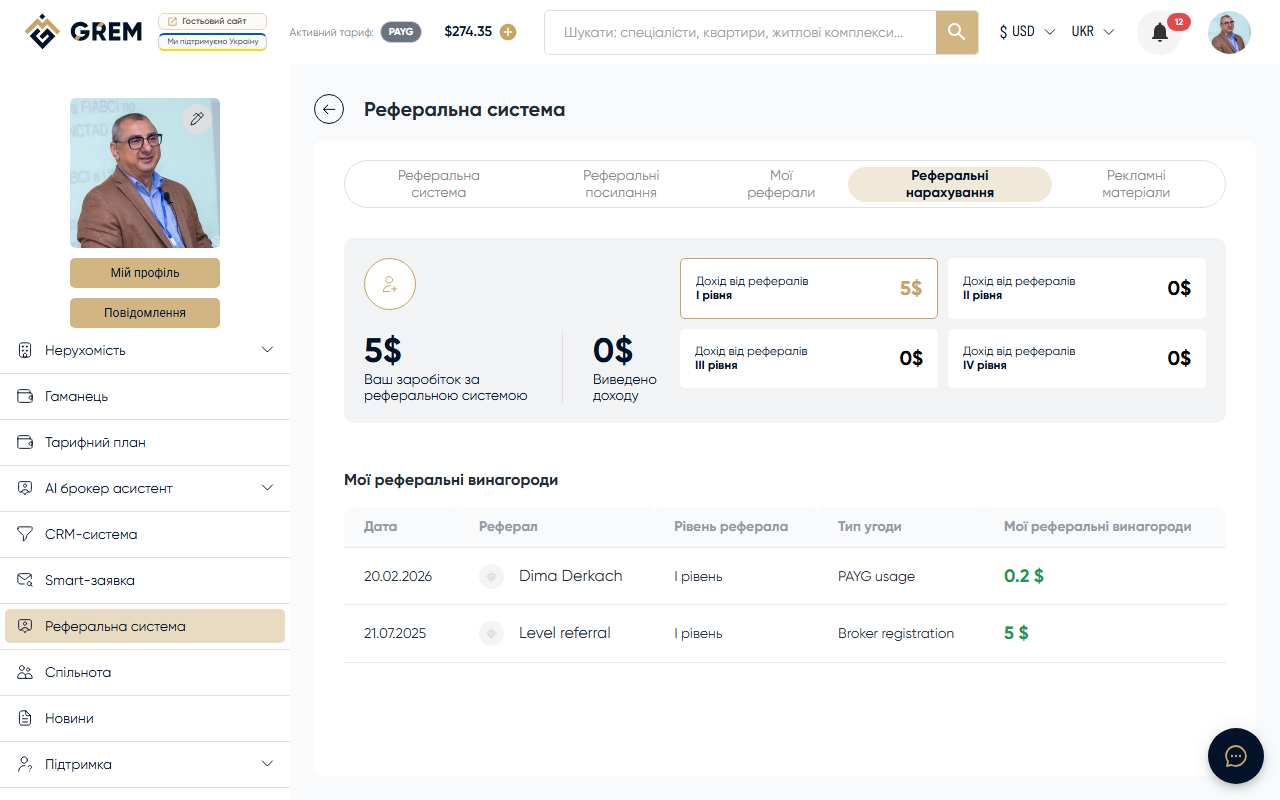Click the pencil icon on profile photo
This screenshot has height=800, width=1280.
[197, 118]
